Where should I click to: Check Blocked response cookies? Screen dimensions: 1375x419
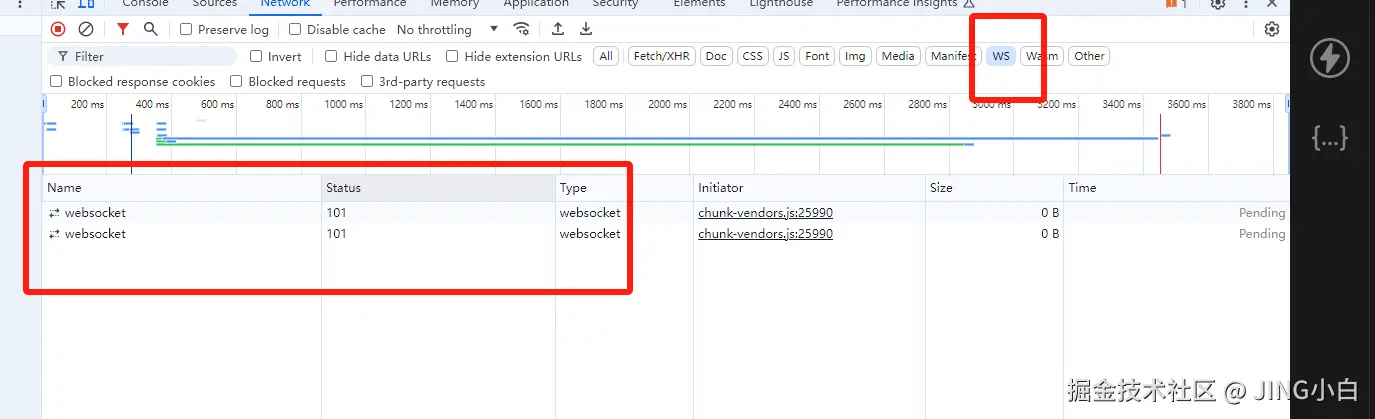[55, 81]
